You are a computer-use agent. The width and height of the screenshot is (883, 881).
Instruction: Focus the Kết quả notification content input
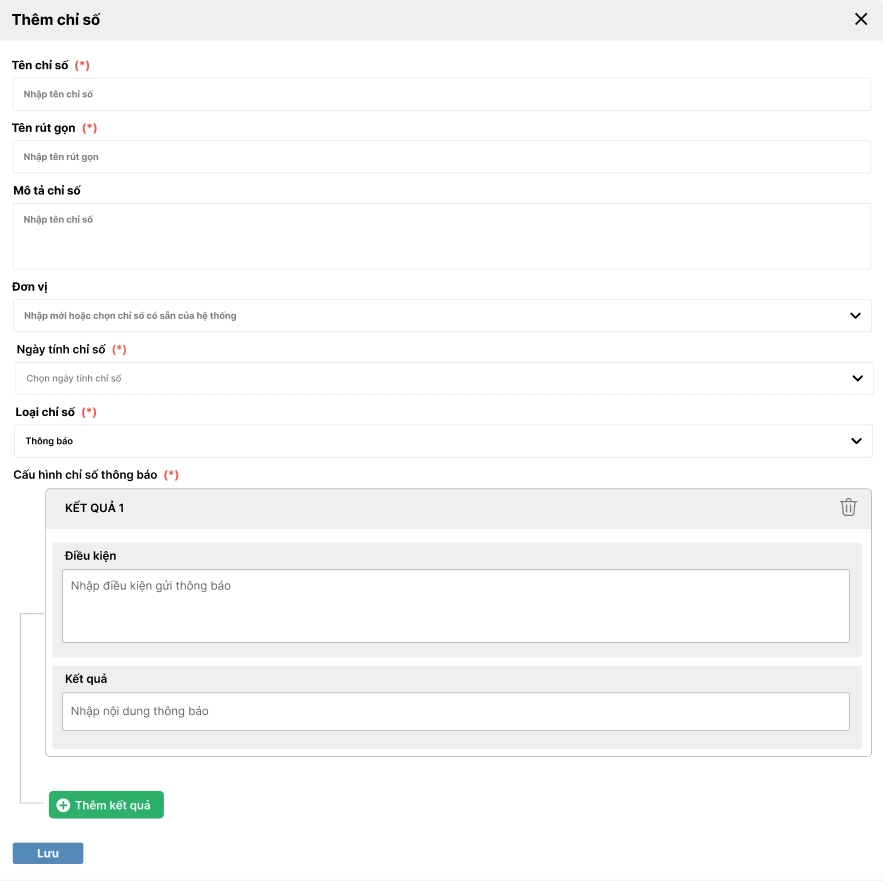pos(455,711)
